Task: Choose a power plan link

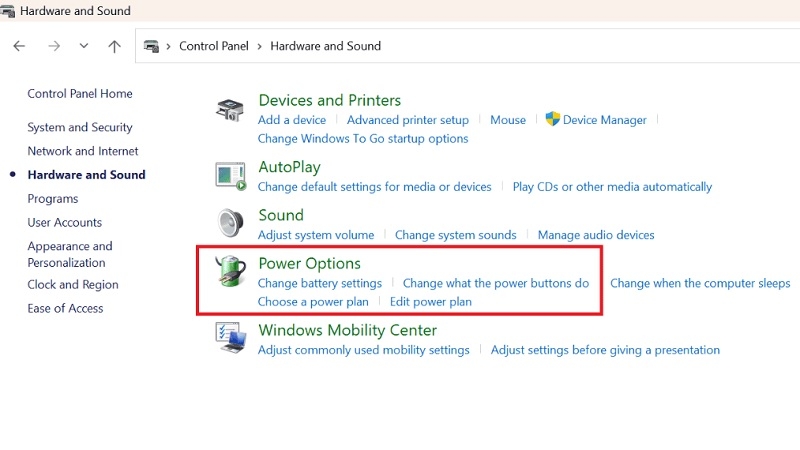Action: 313,302
